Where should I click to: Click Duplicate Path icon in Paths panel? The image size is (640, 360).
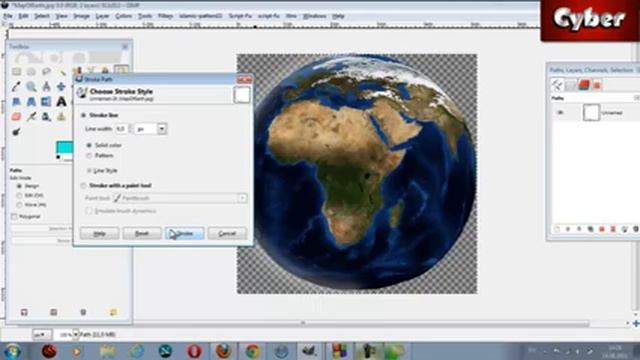click(591, 229)
